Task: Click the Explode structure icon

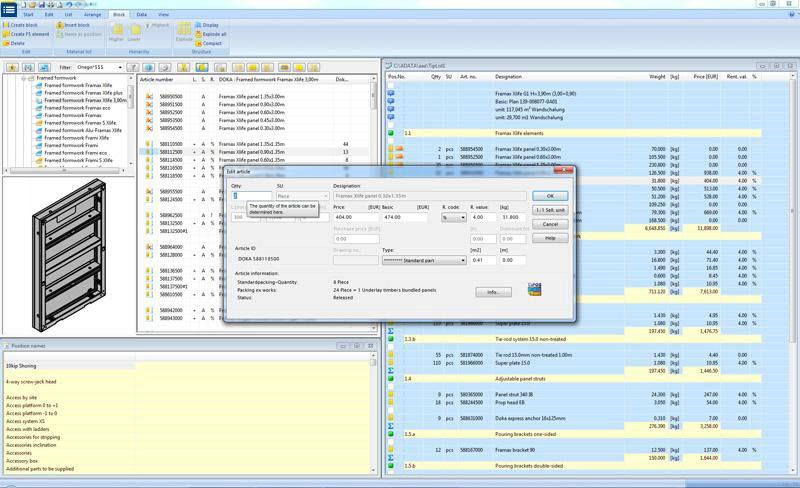Action: [x=184, y=30]
